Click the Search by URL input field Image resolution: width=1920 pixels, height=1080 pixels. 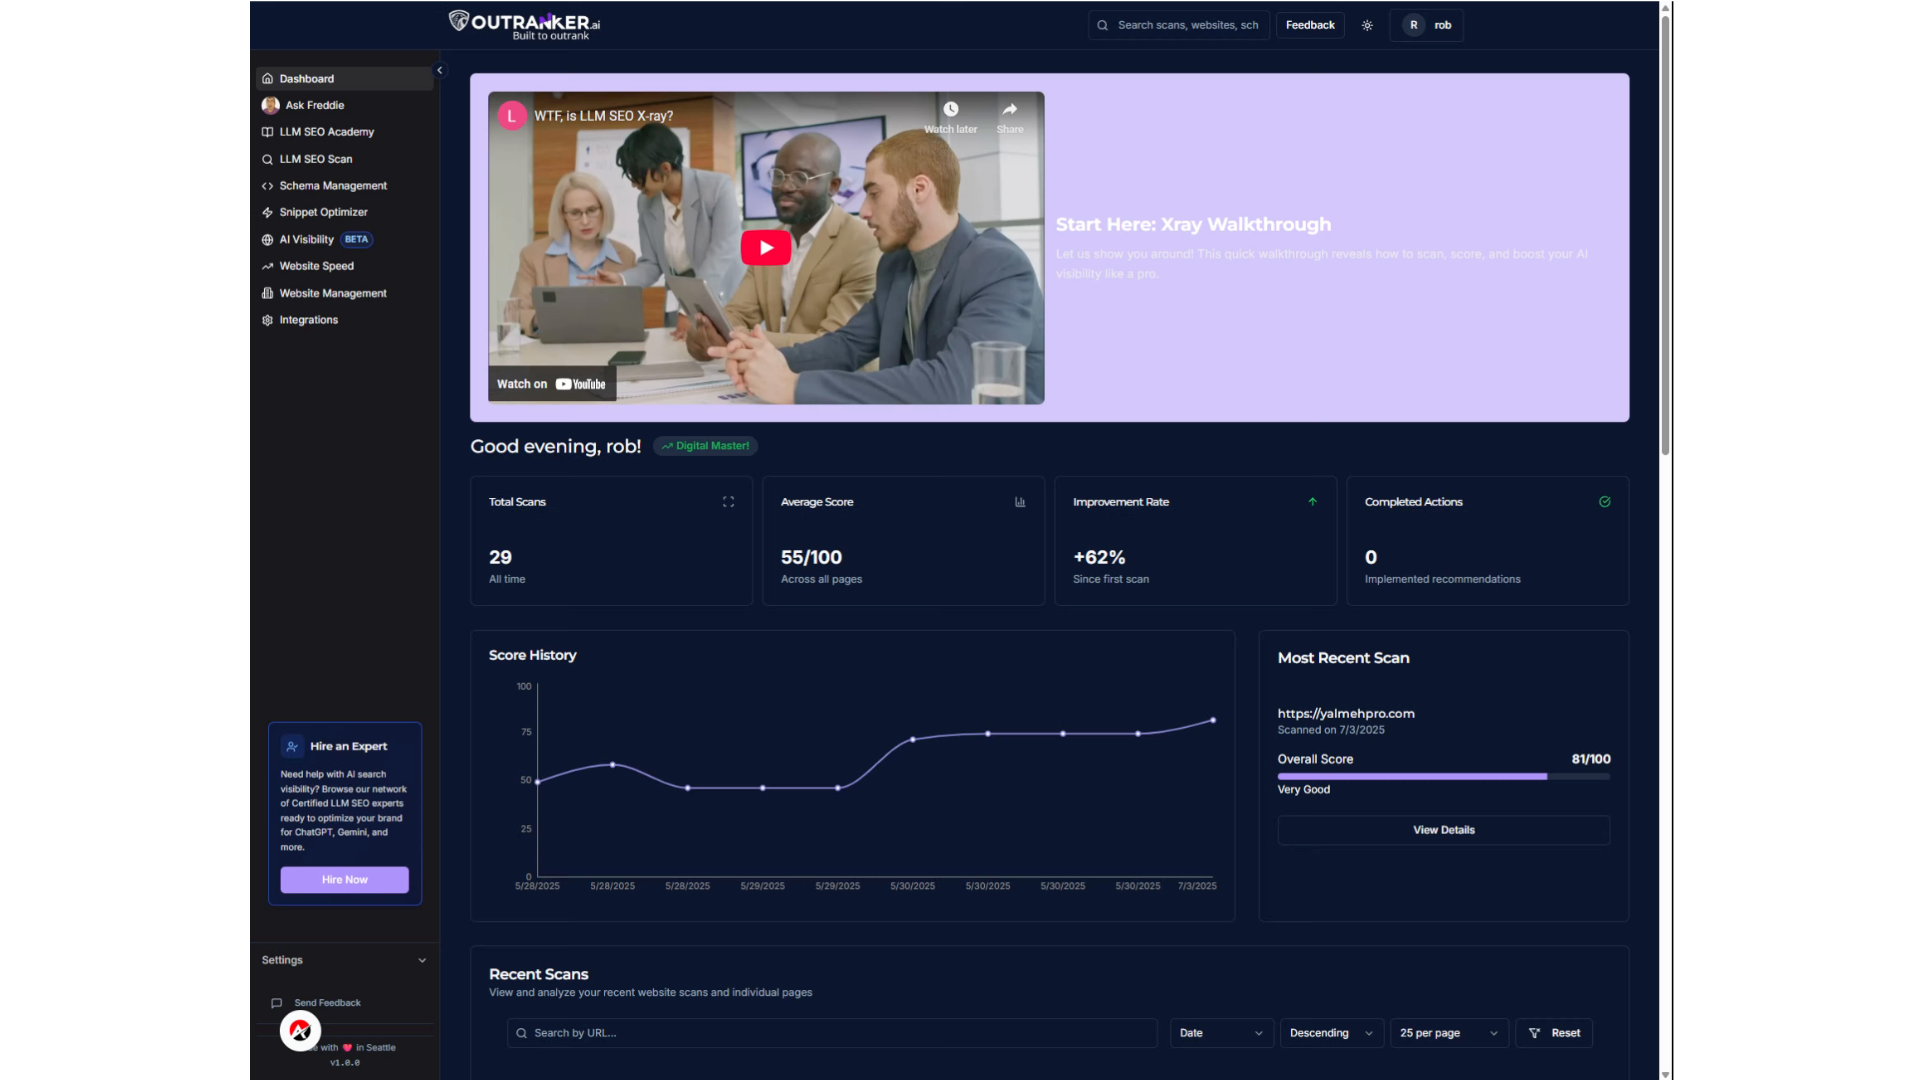click(832, 1033)
